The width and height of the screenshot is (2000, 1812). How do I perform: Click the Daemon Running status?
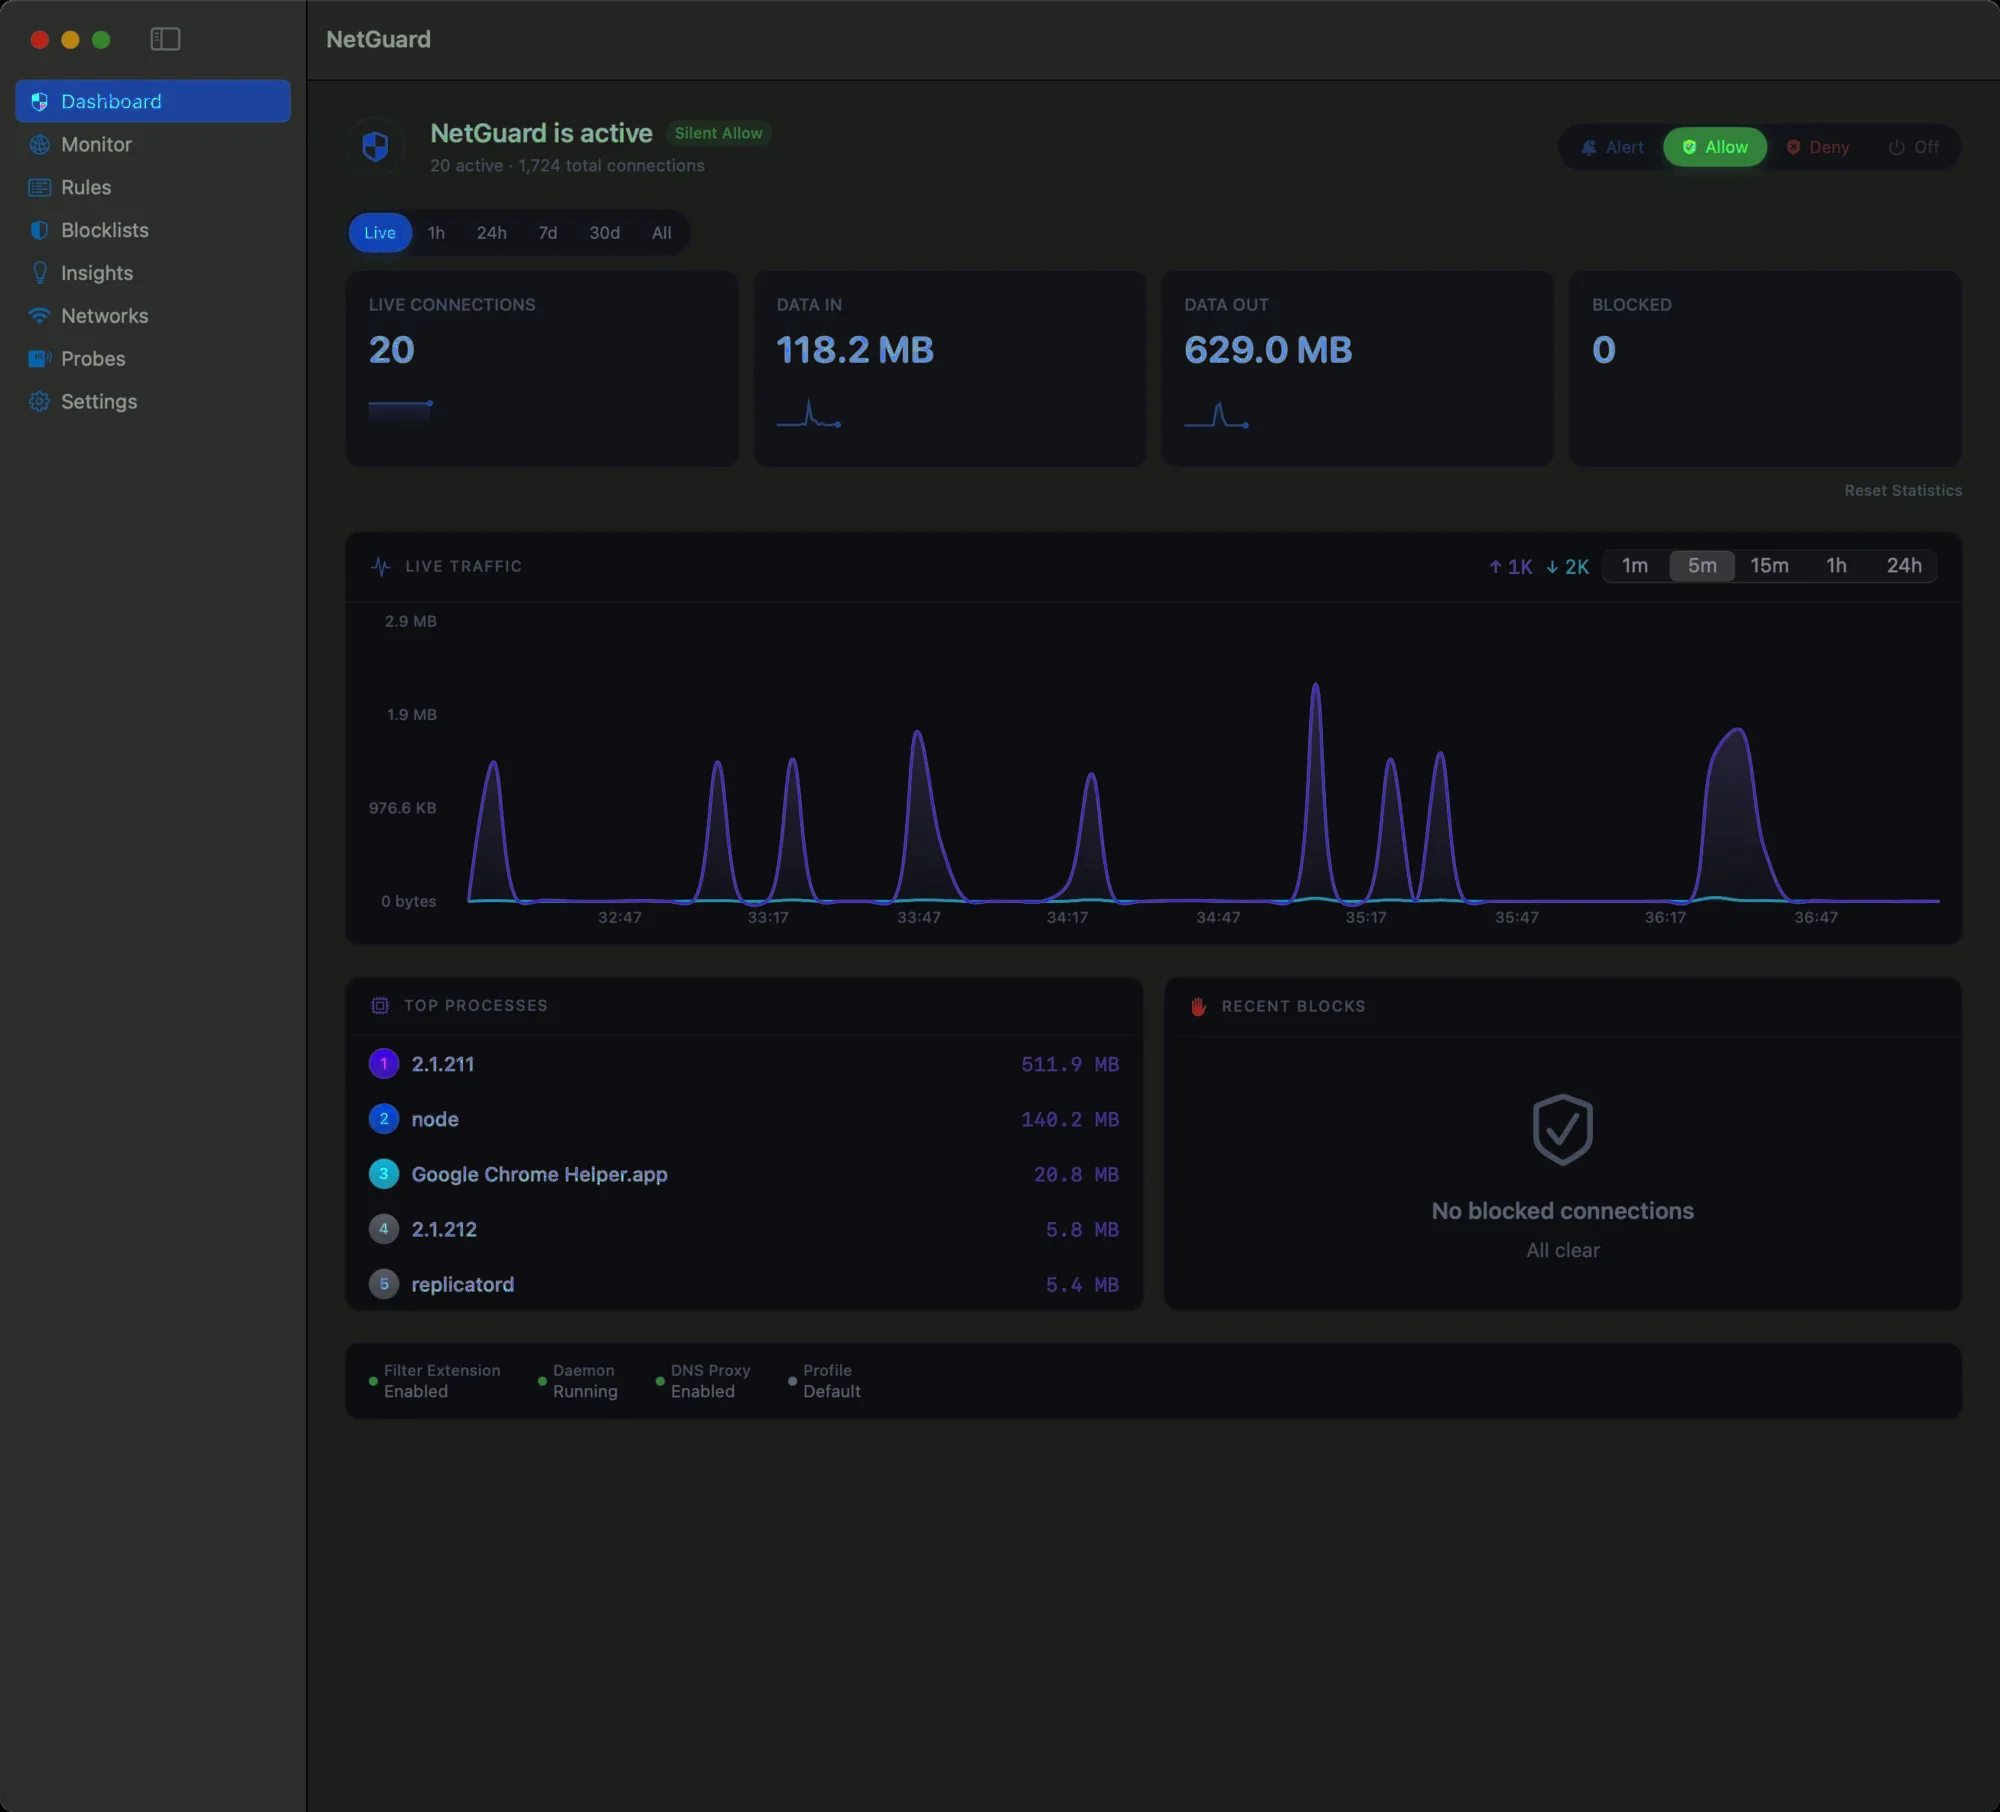[x=578, y=1381]
